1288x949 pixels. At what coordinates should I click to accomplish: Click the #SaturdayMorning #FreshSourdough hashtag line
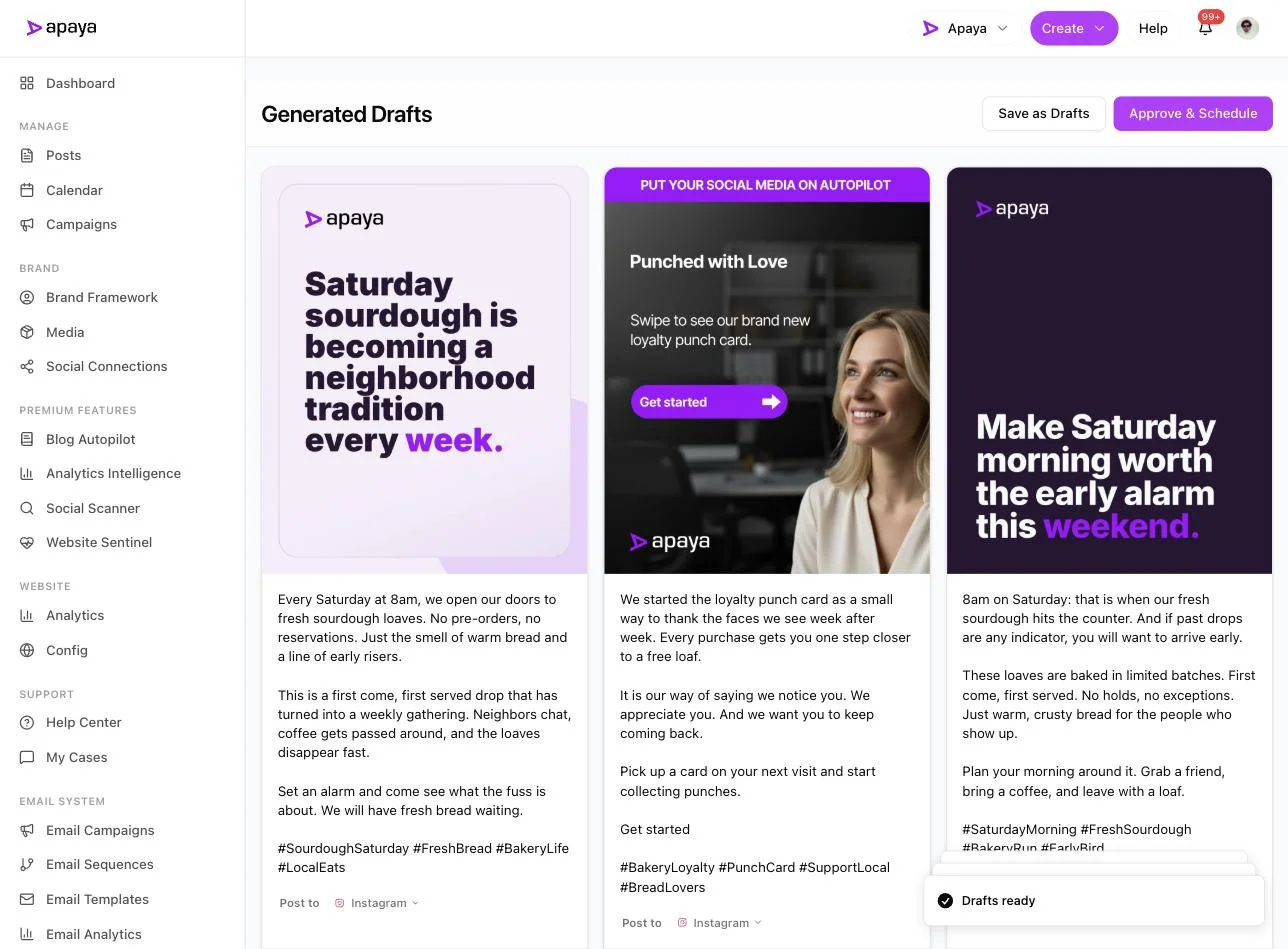tap(1077, 829)
